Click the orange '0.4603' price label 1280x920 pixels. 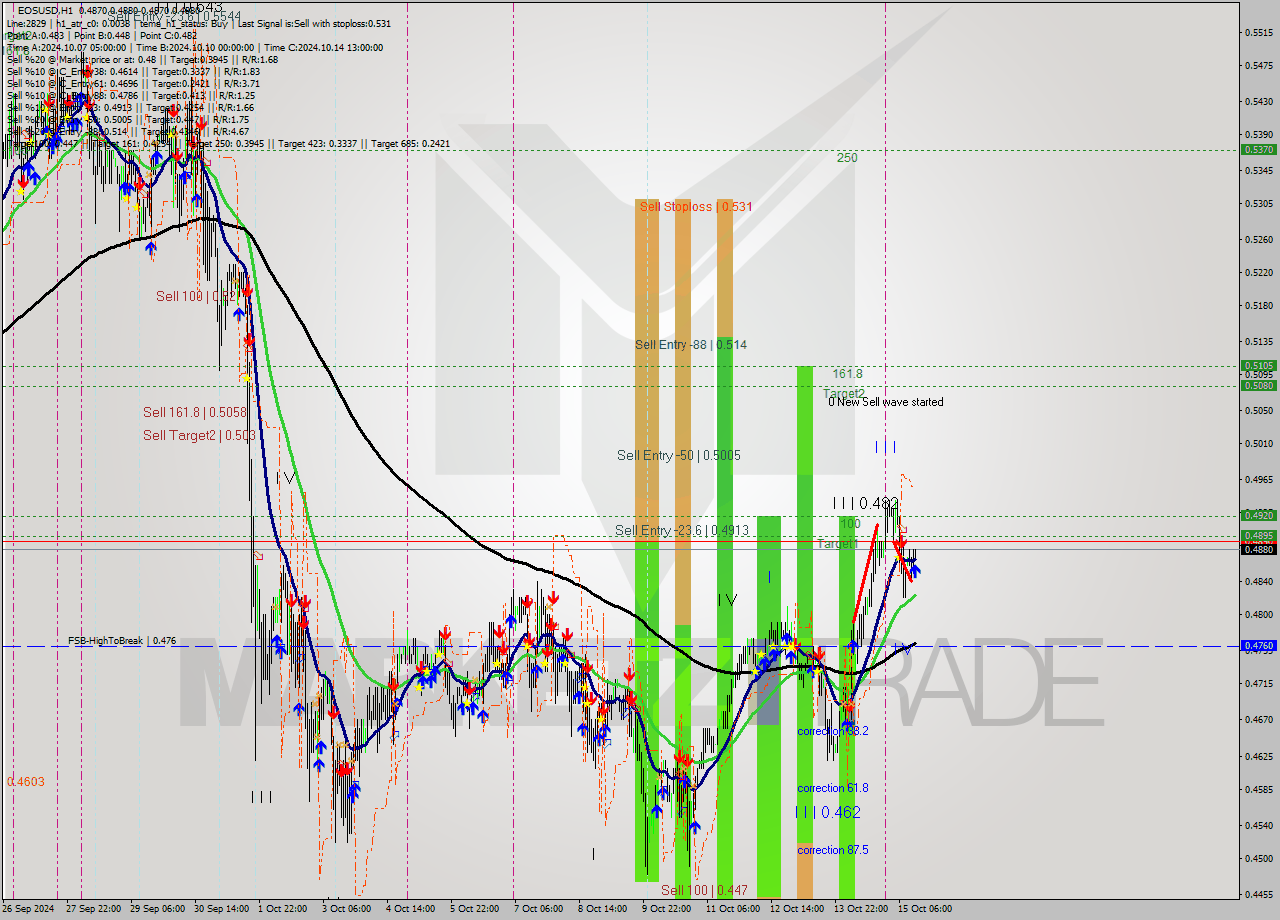pyautogui.click(x=26, y=781)
